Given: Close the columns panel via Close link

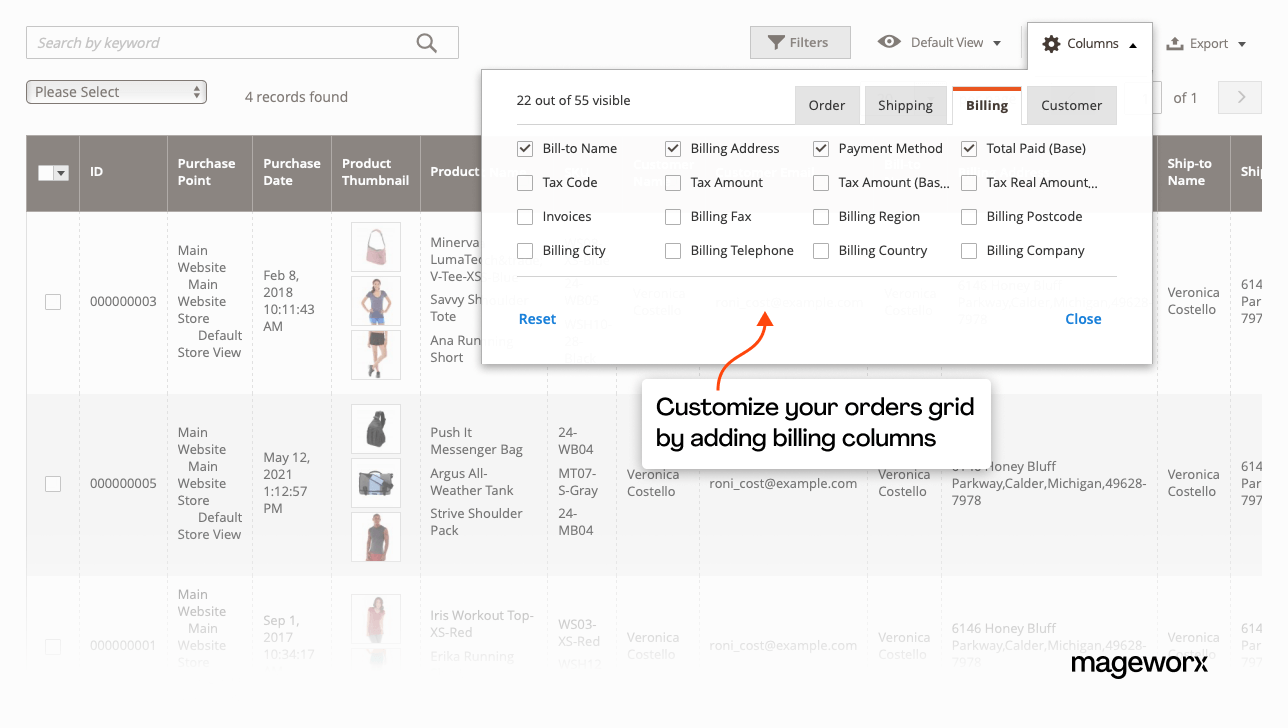Looking at the screenshot, I should pos(1083,318).
